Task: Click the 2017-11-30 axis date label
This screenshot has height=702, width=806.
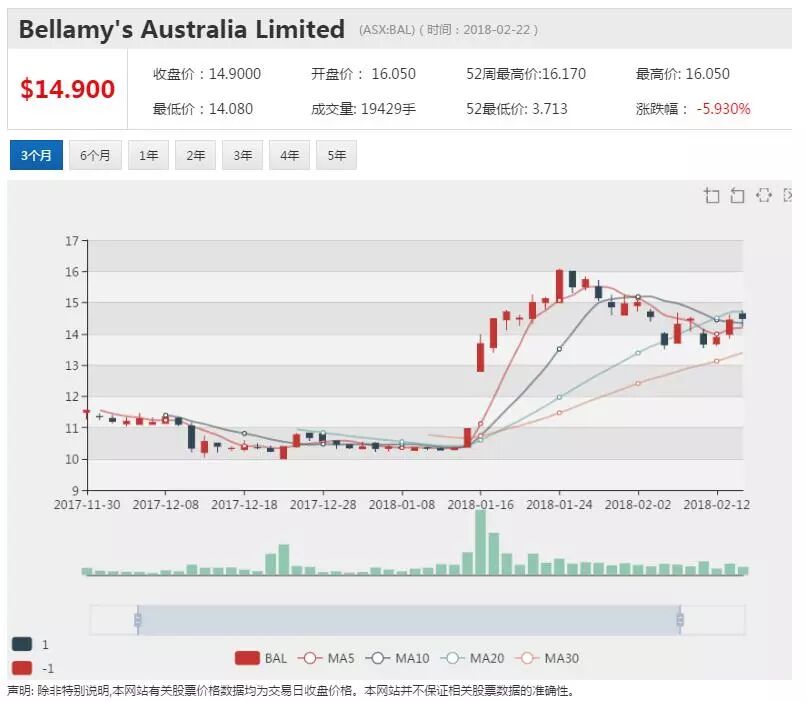Action: [x=87, y=505]
